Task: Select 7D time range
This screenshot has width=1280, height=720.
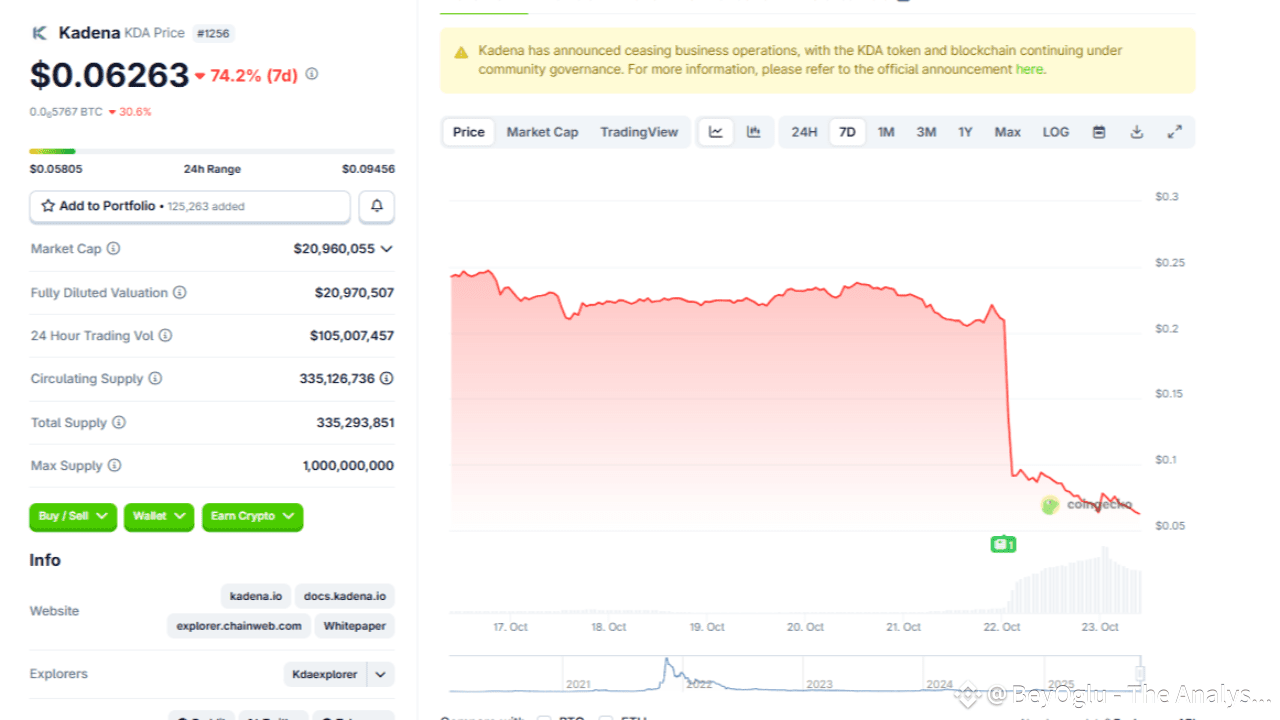Action: [847, 132]
